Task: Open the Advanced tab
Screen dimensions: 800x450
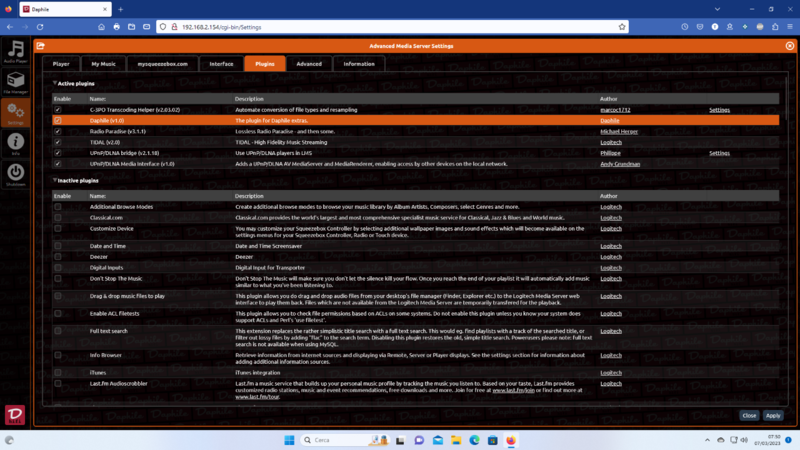Action: coord(309,64)
